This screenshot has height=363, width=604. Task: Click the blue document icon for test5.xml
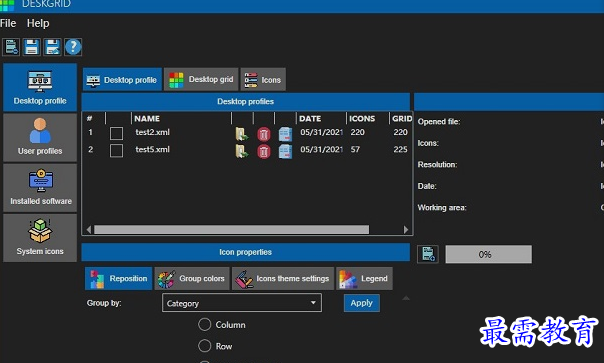click(285, 151)
